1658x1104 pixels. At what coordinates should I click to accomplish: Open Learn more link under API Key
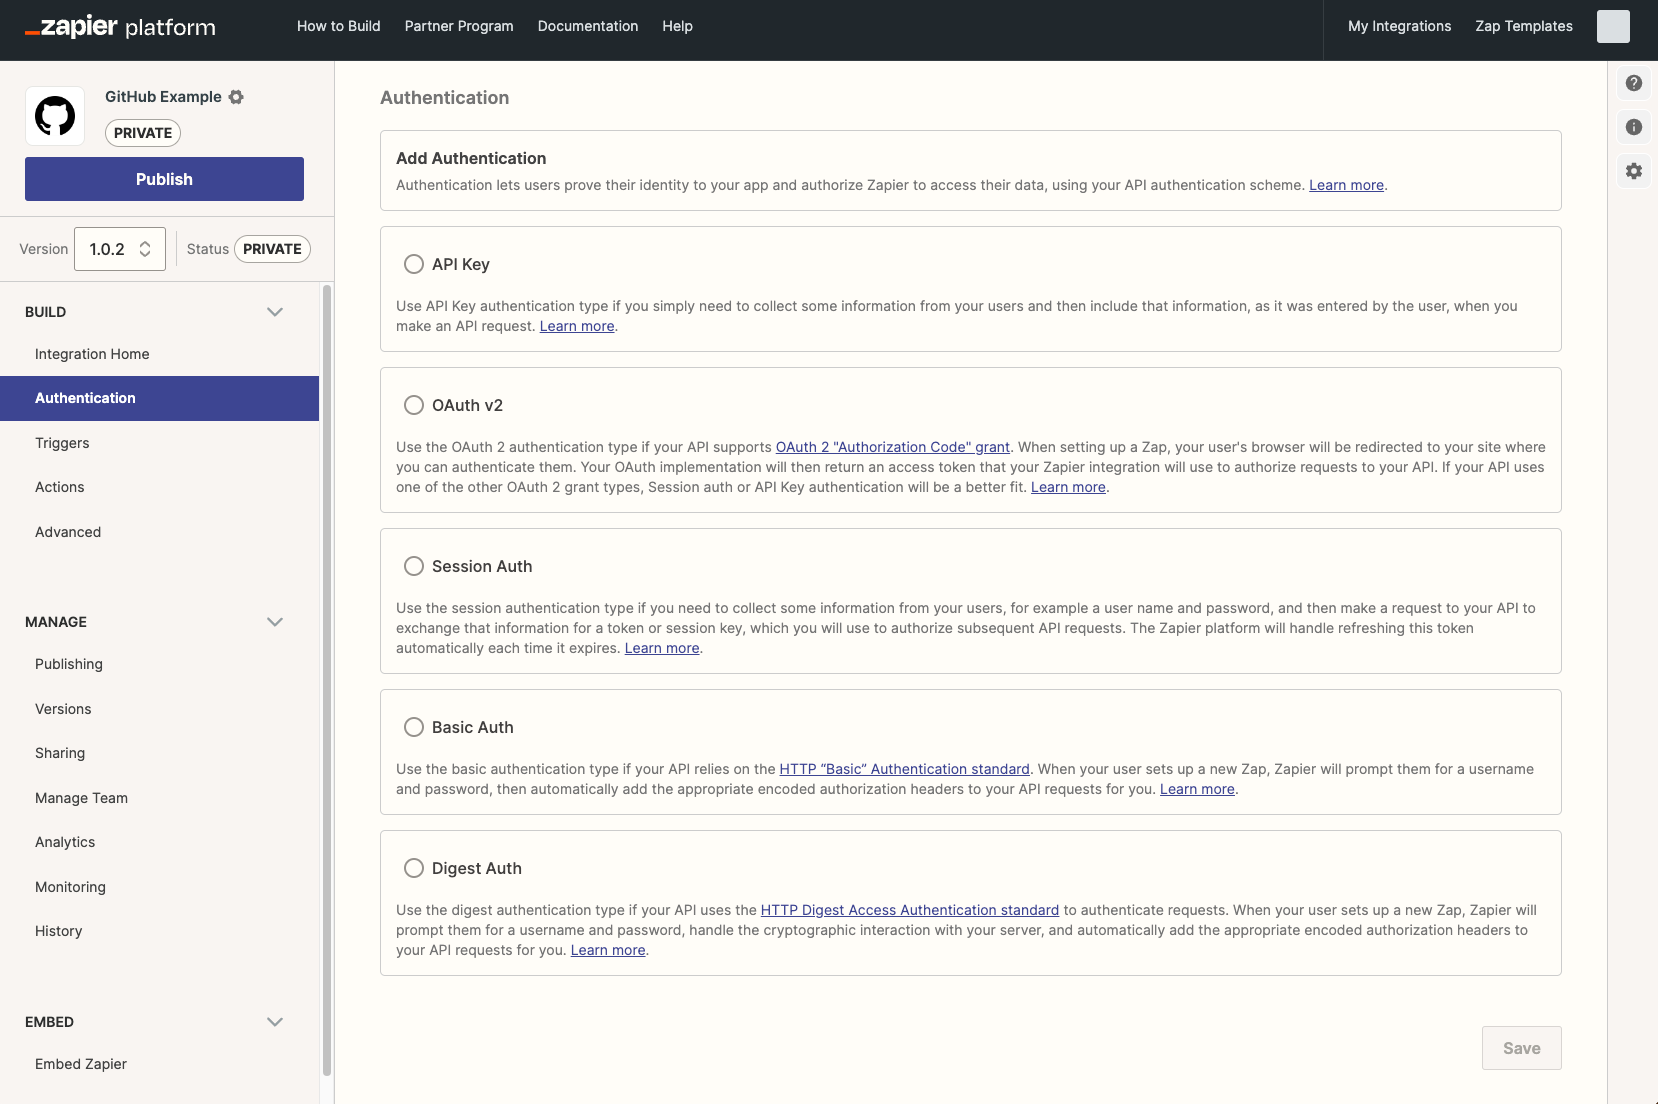577,326
